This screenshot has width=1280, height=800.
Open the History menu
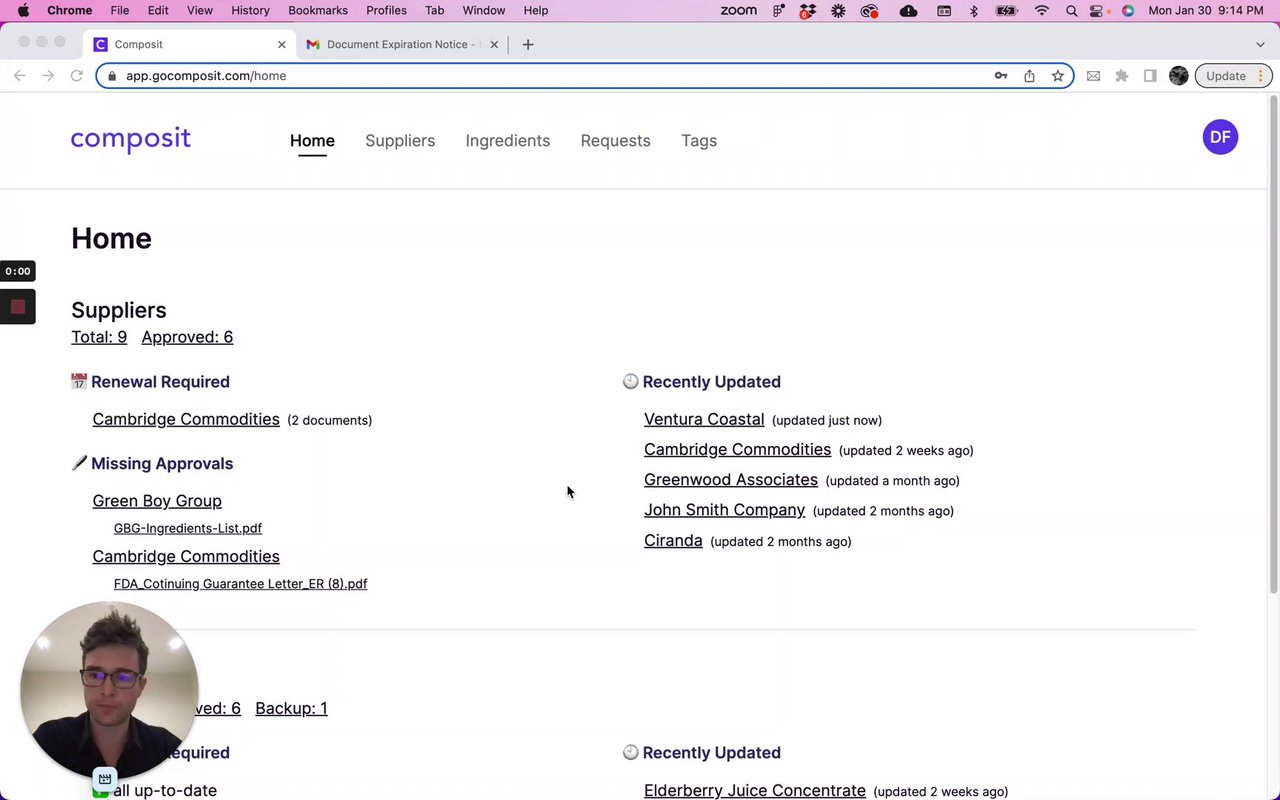[x=250, y=10]
